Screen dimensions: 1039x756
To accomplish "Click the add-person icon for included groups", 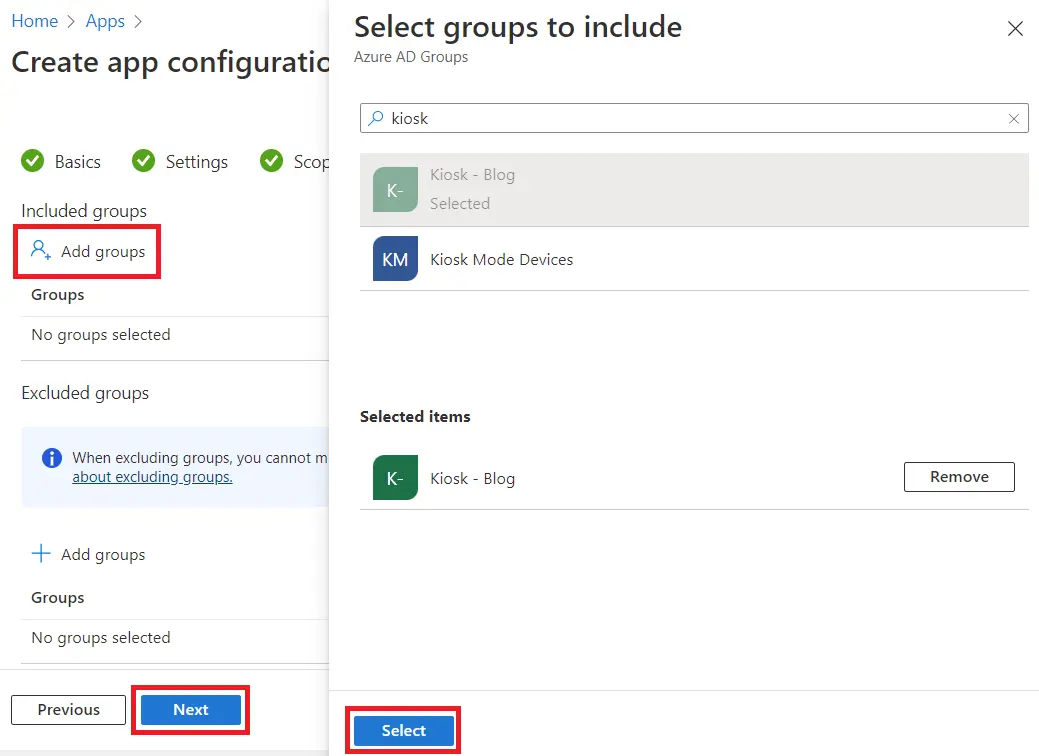I will click(41, 251).
